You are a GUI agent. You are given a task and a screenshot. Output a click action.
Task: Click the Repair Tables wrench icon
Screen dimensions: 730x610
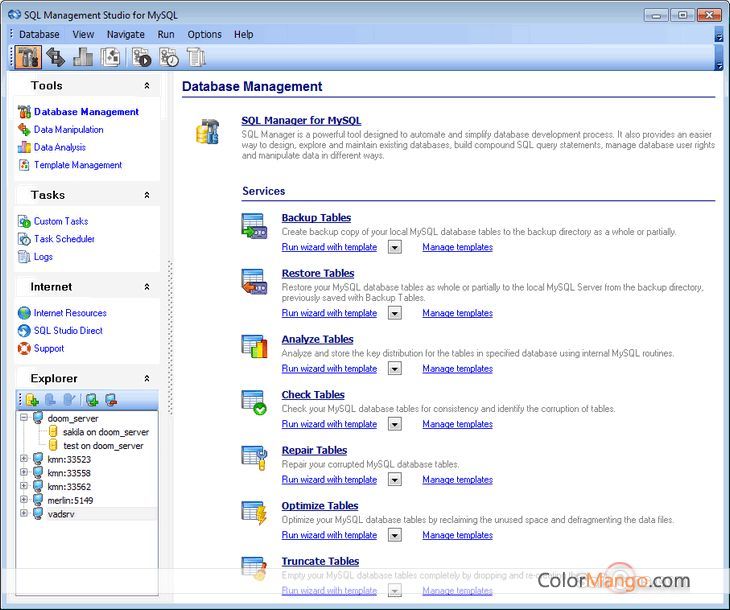tap(254, 458)
